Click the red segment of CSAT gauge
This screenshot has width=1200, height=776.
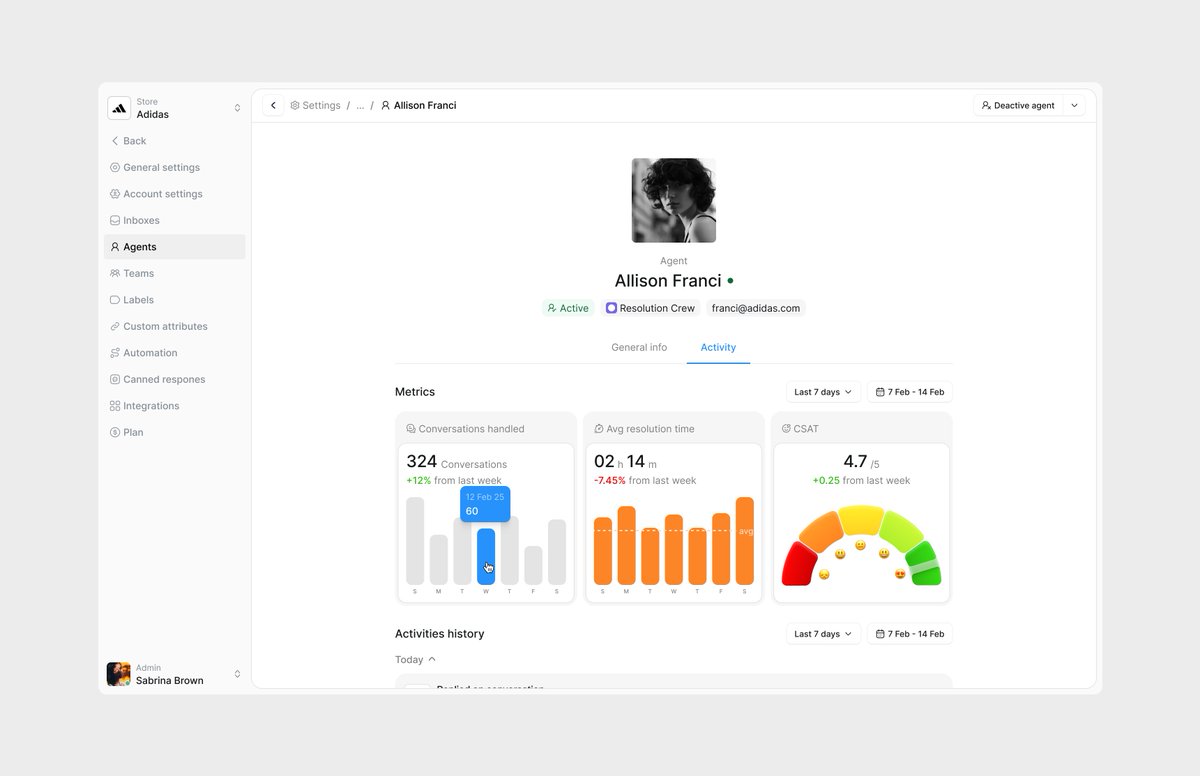799,566
